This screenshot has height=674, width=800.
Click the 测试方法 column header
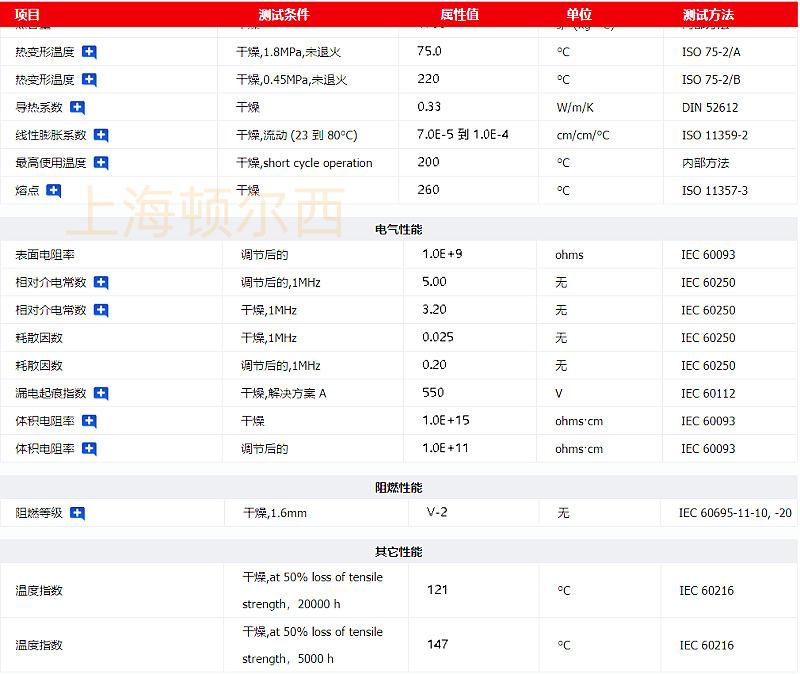pyautogui.click(x=708, y=15)
